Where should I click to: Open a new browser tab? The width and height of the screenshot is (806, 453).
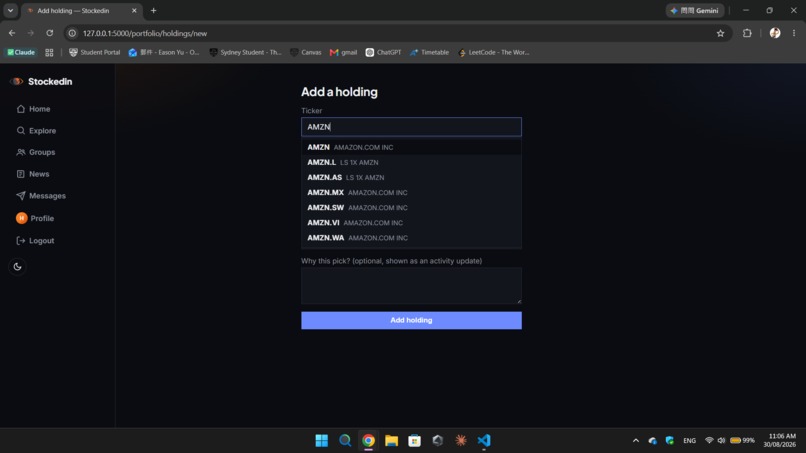pos(153,10)
